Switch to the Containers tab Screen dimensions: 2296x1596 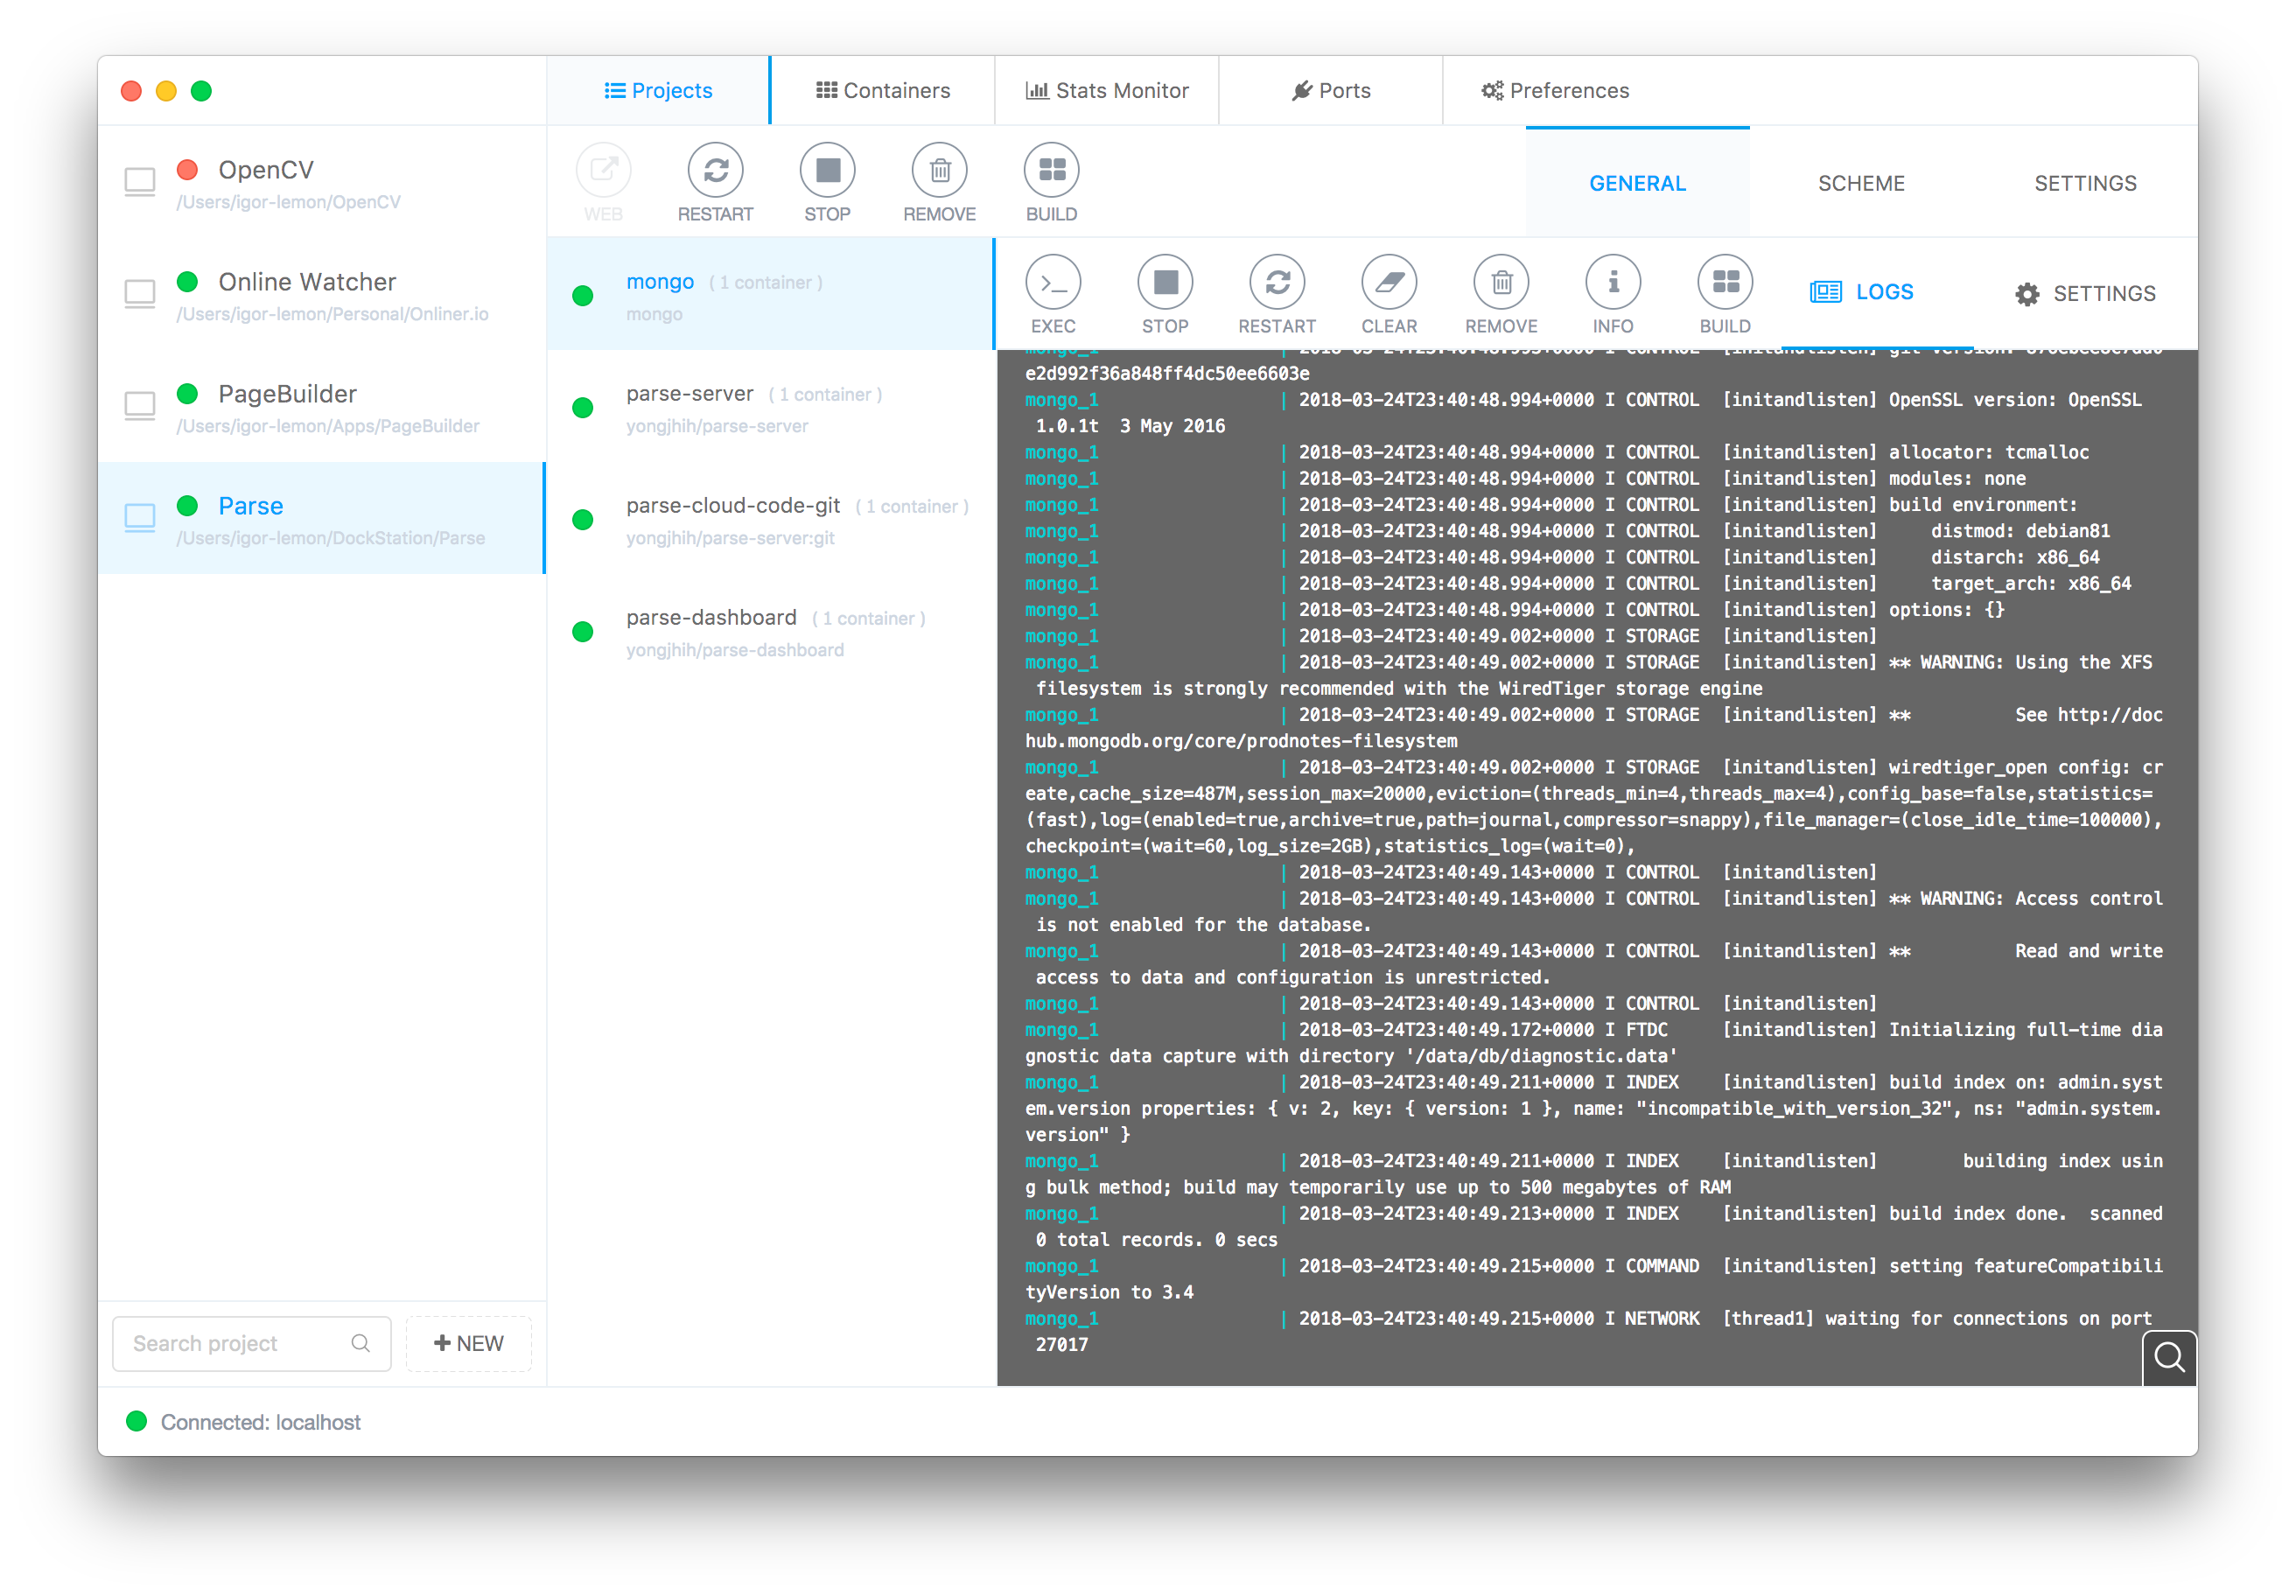pos(883,91)
